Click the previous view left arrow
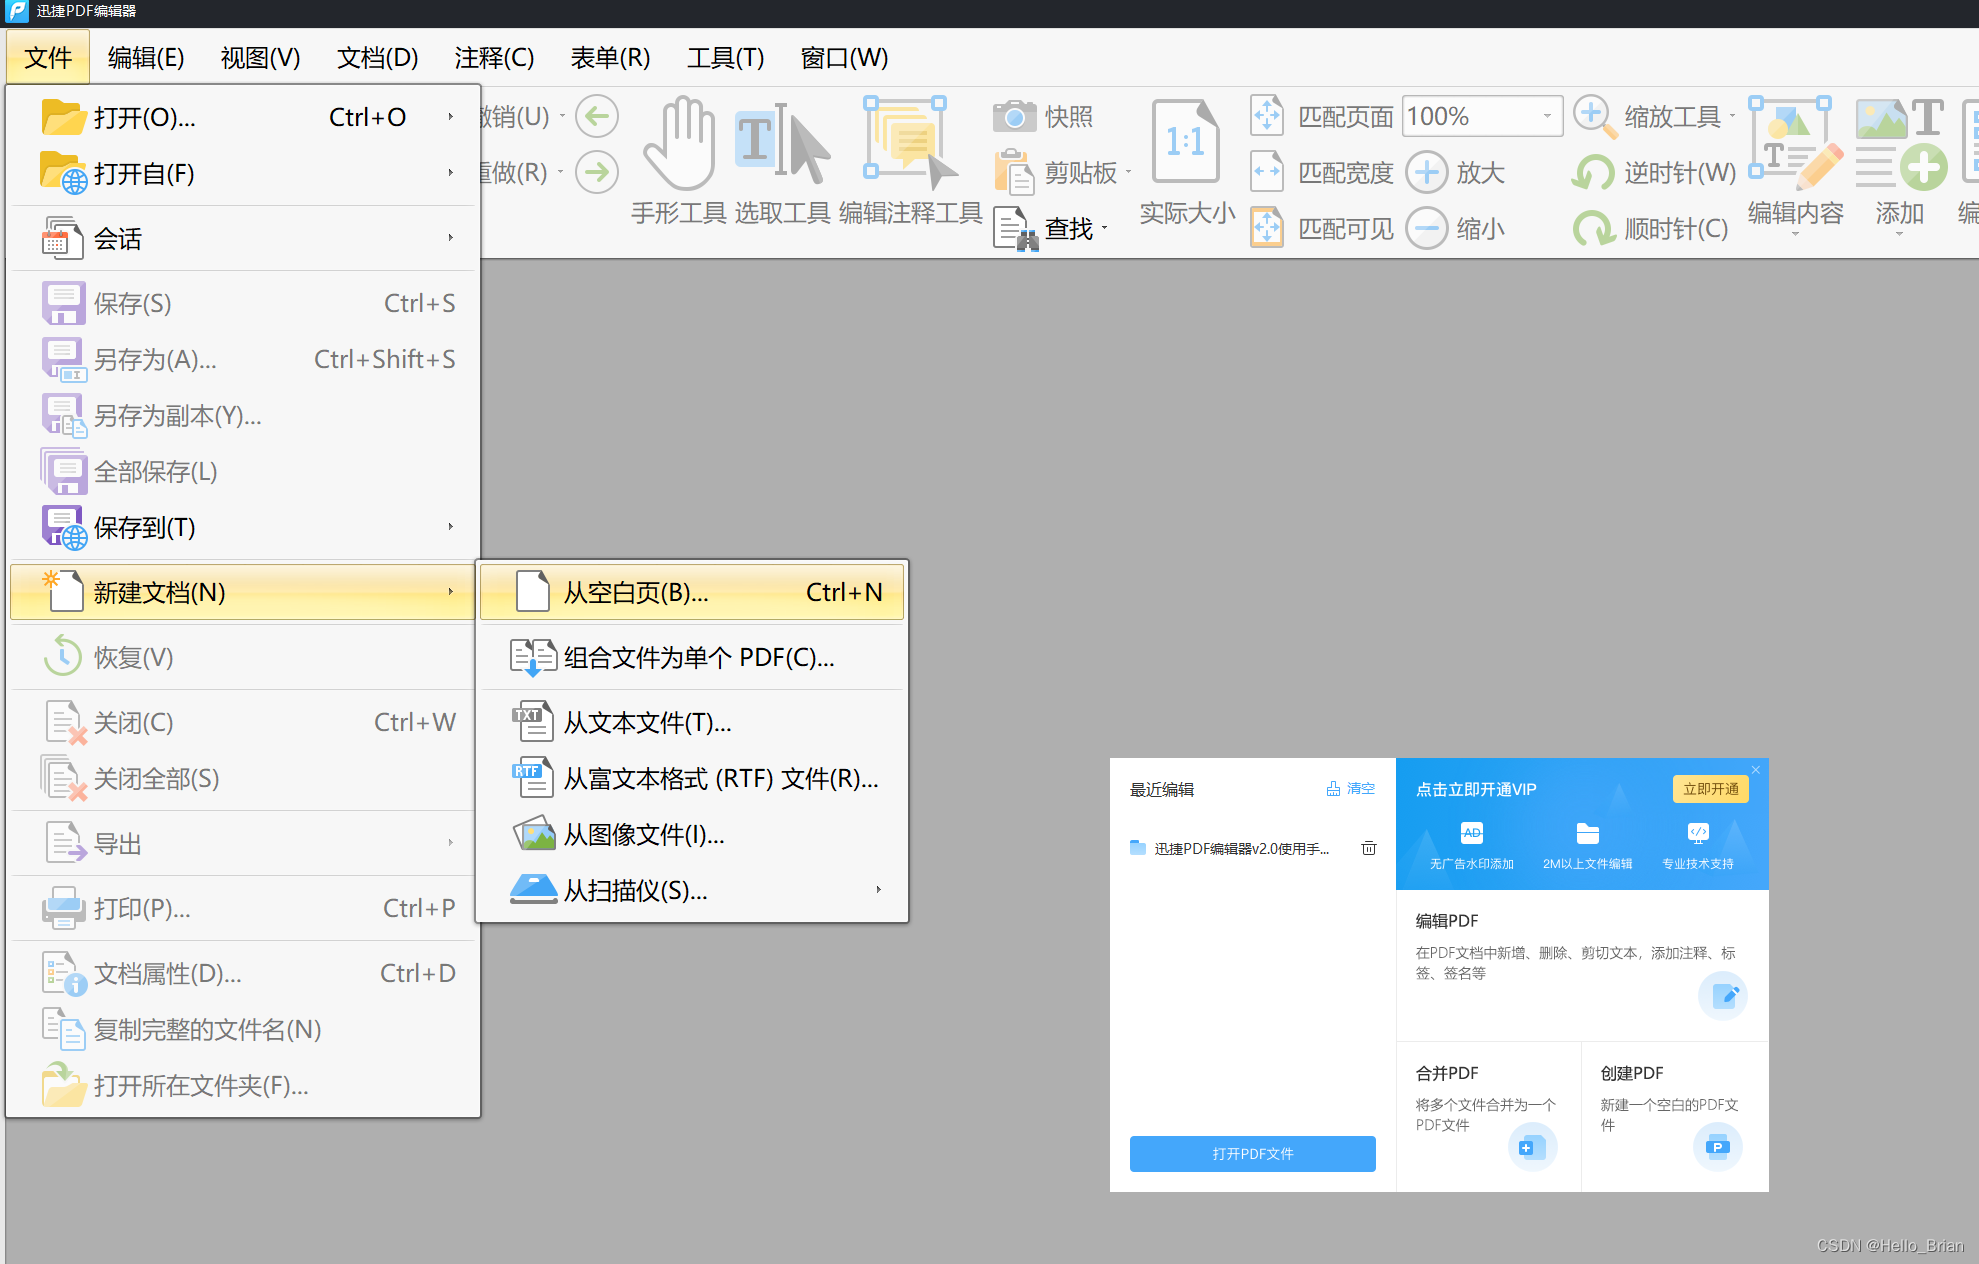Viewport: 1979px width, 1264px height. pyautogui.click(x=597, y=116)
